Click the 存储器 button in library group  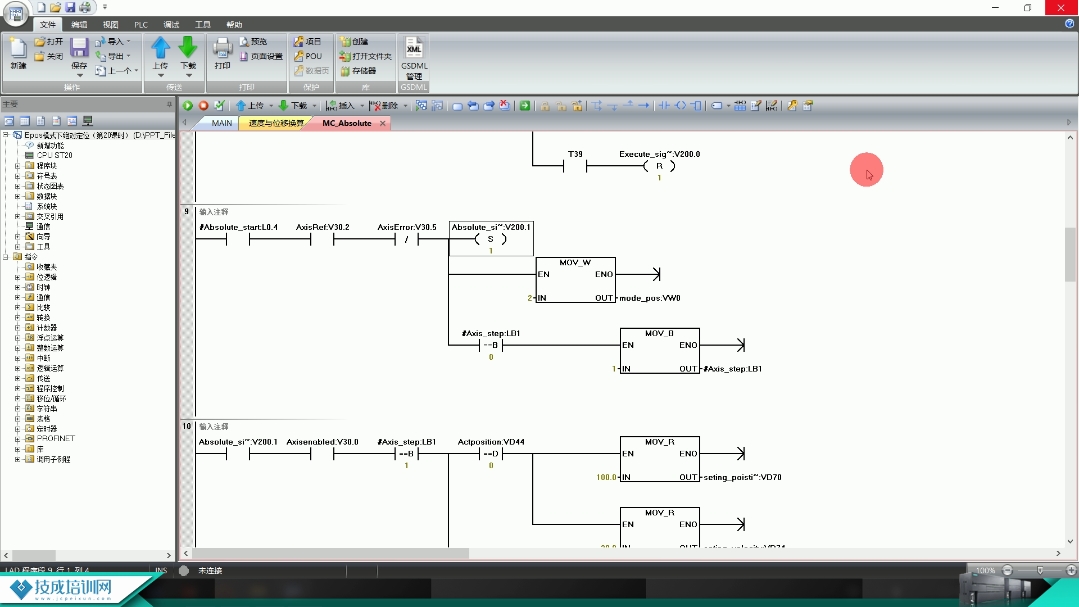click(x=359, y=71)
